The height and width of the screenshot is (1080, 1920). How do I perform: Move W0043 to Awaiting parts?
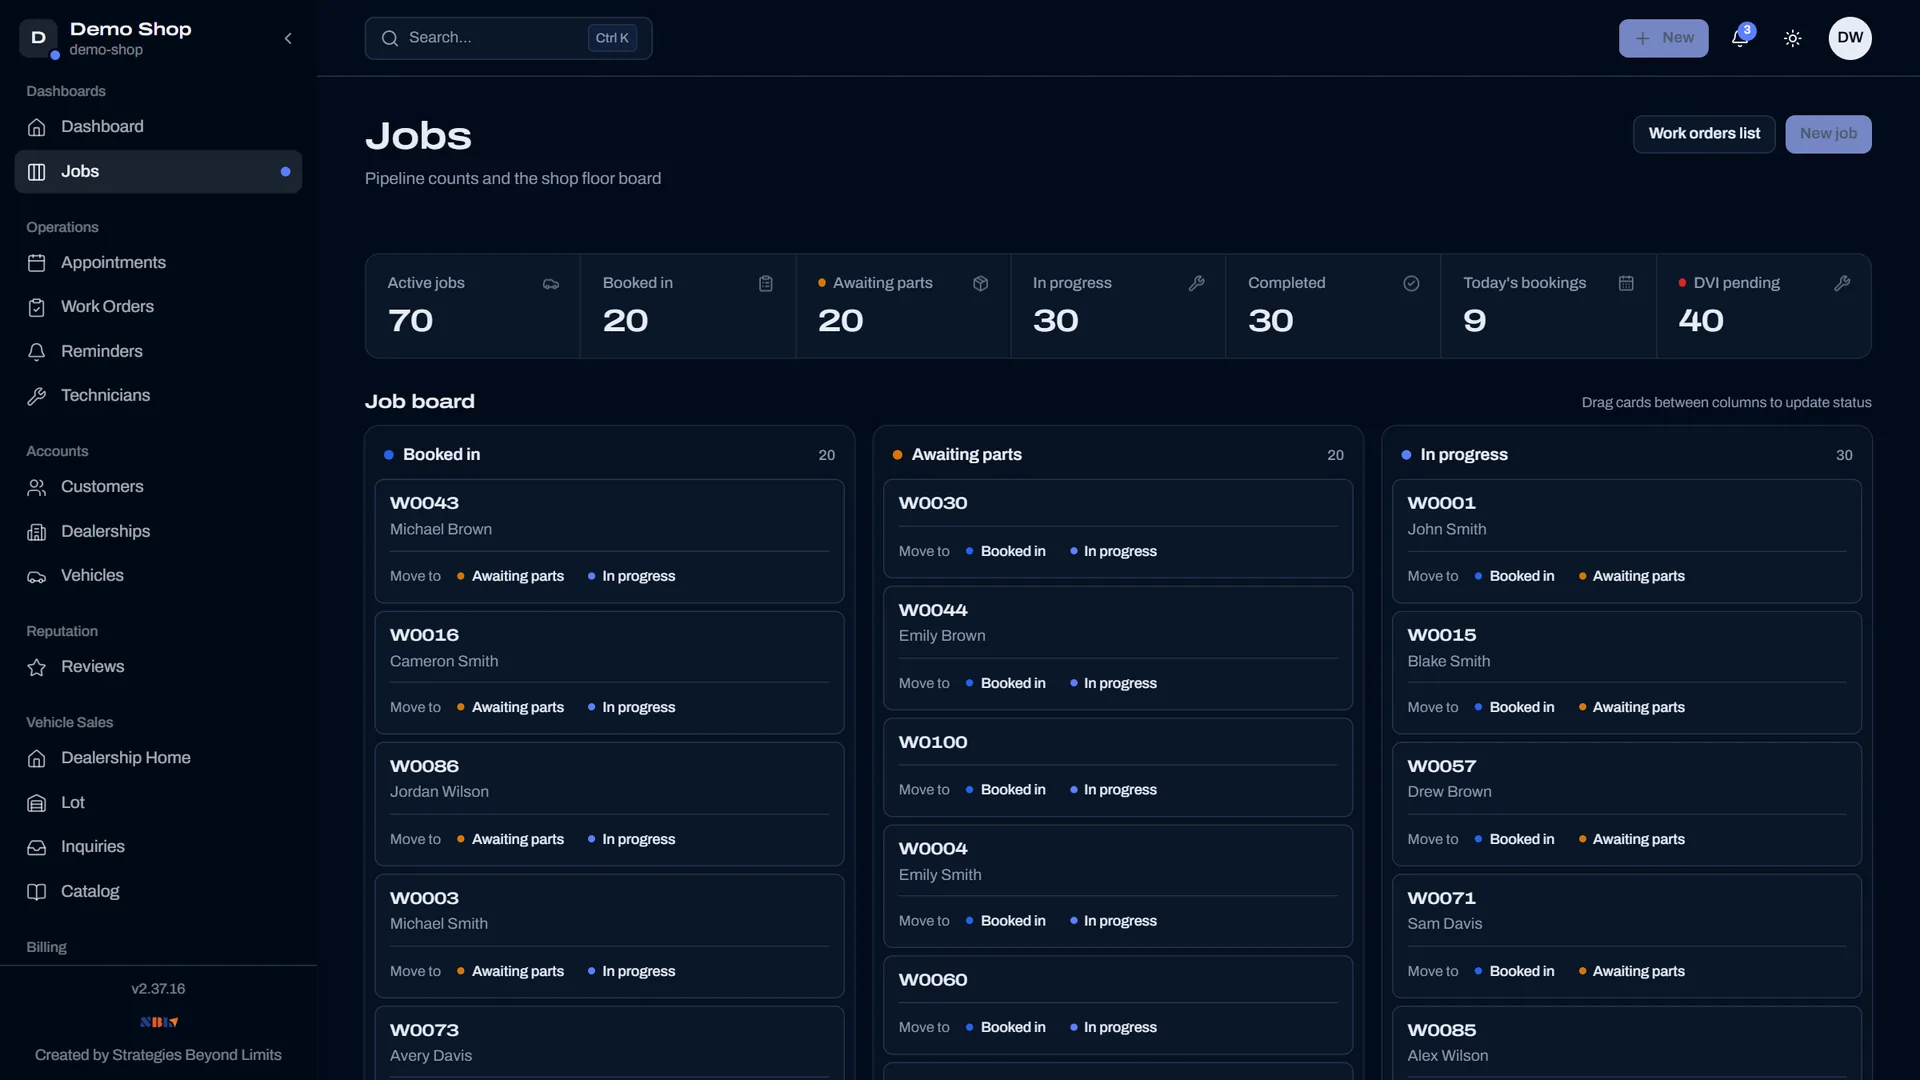point(511,577)
